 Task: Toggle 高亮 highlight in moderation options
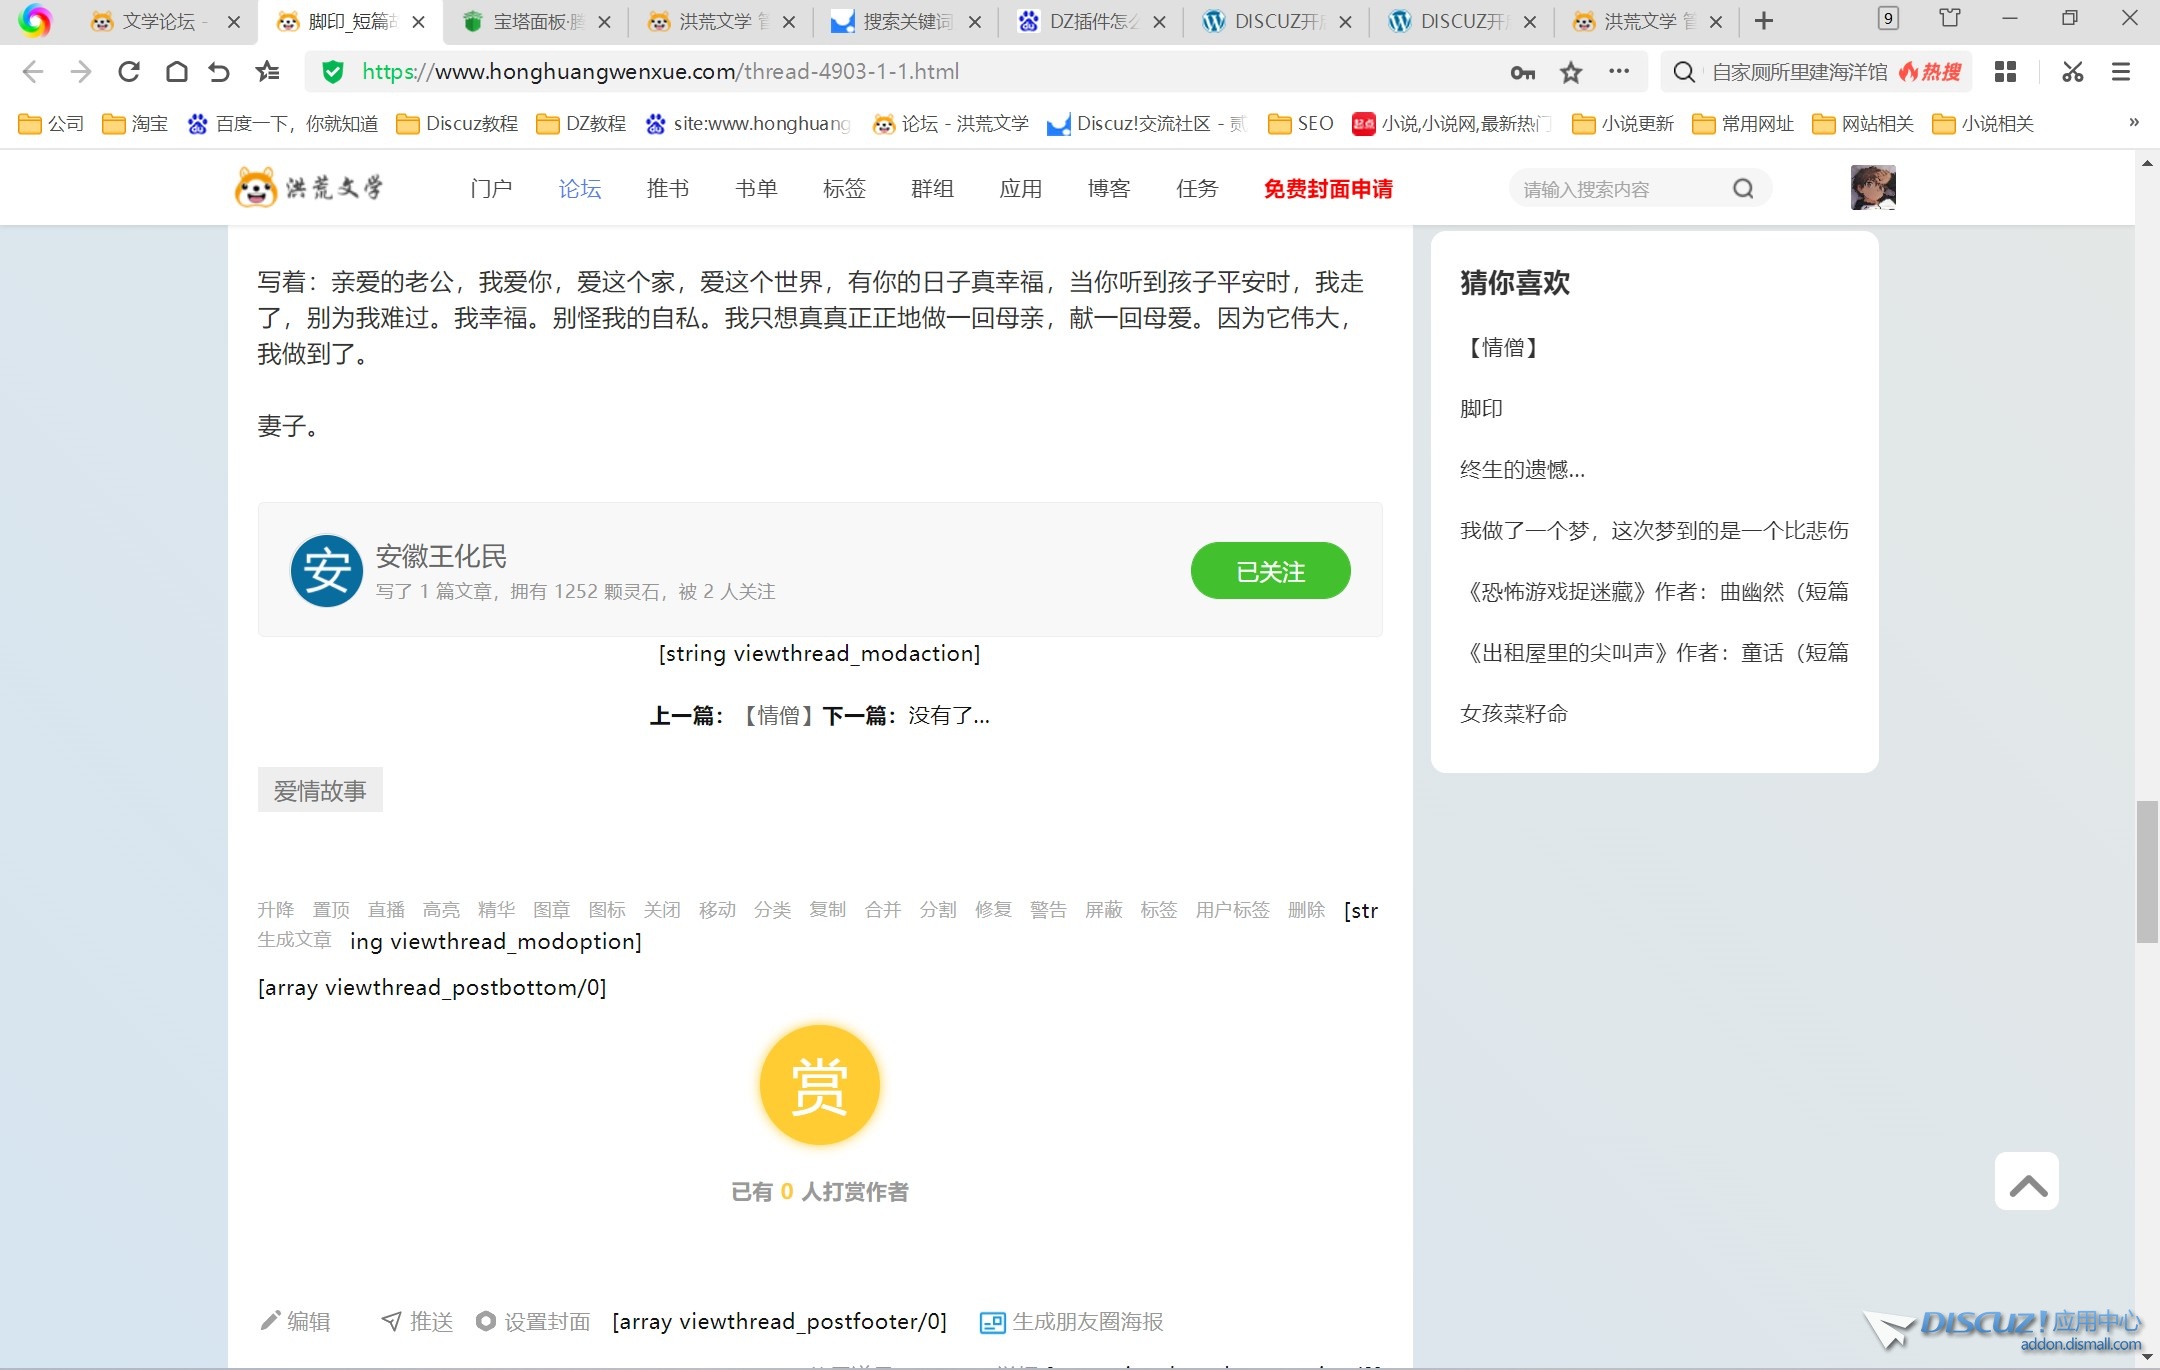[x=441, y=909]
